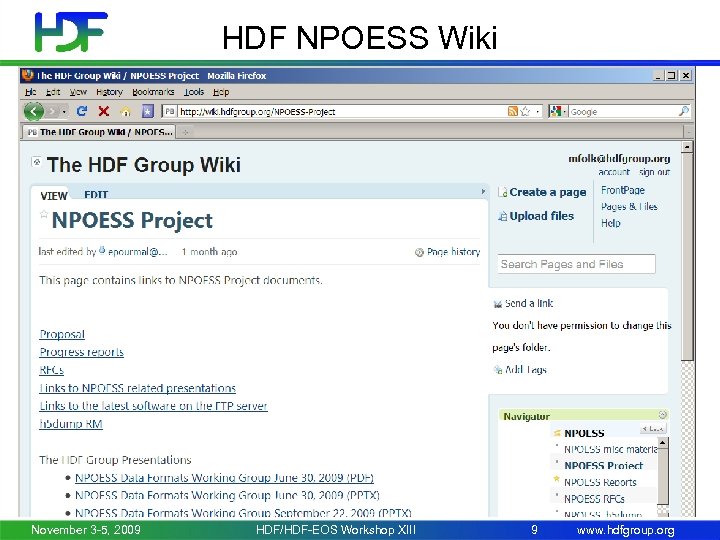Open the Proposal link
This screenshot has width=720, height=540.
click(x=62, y=334)
